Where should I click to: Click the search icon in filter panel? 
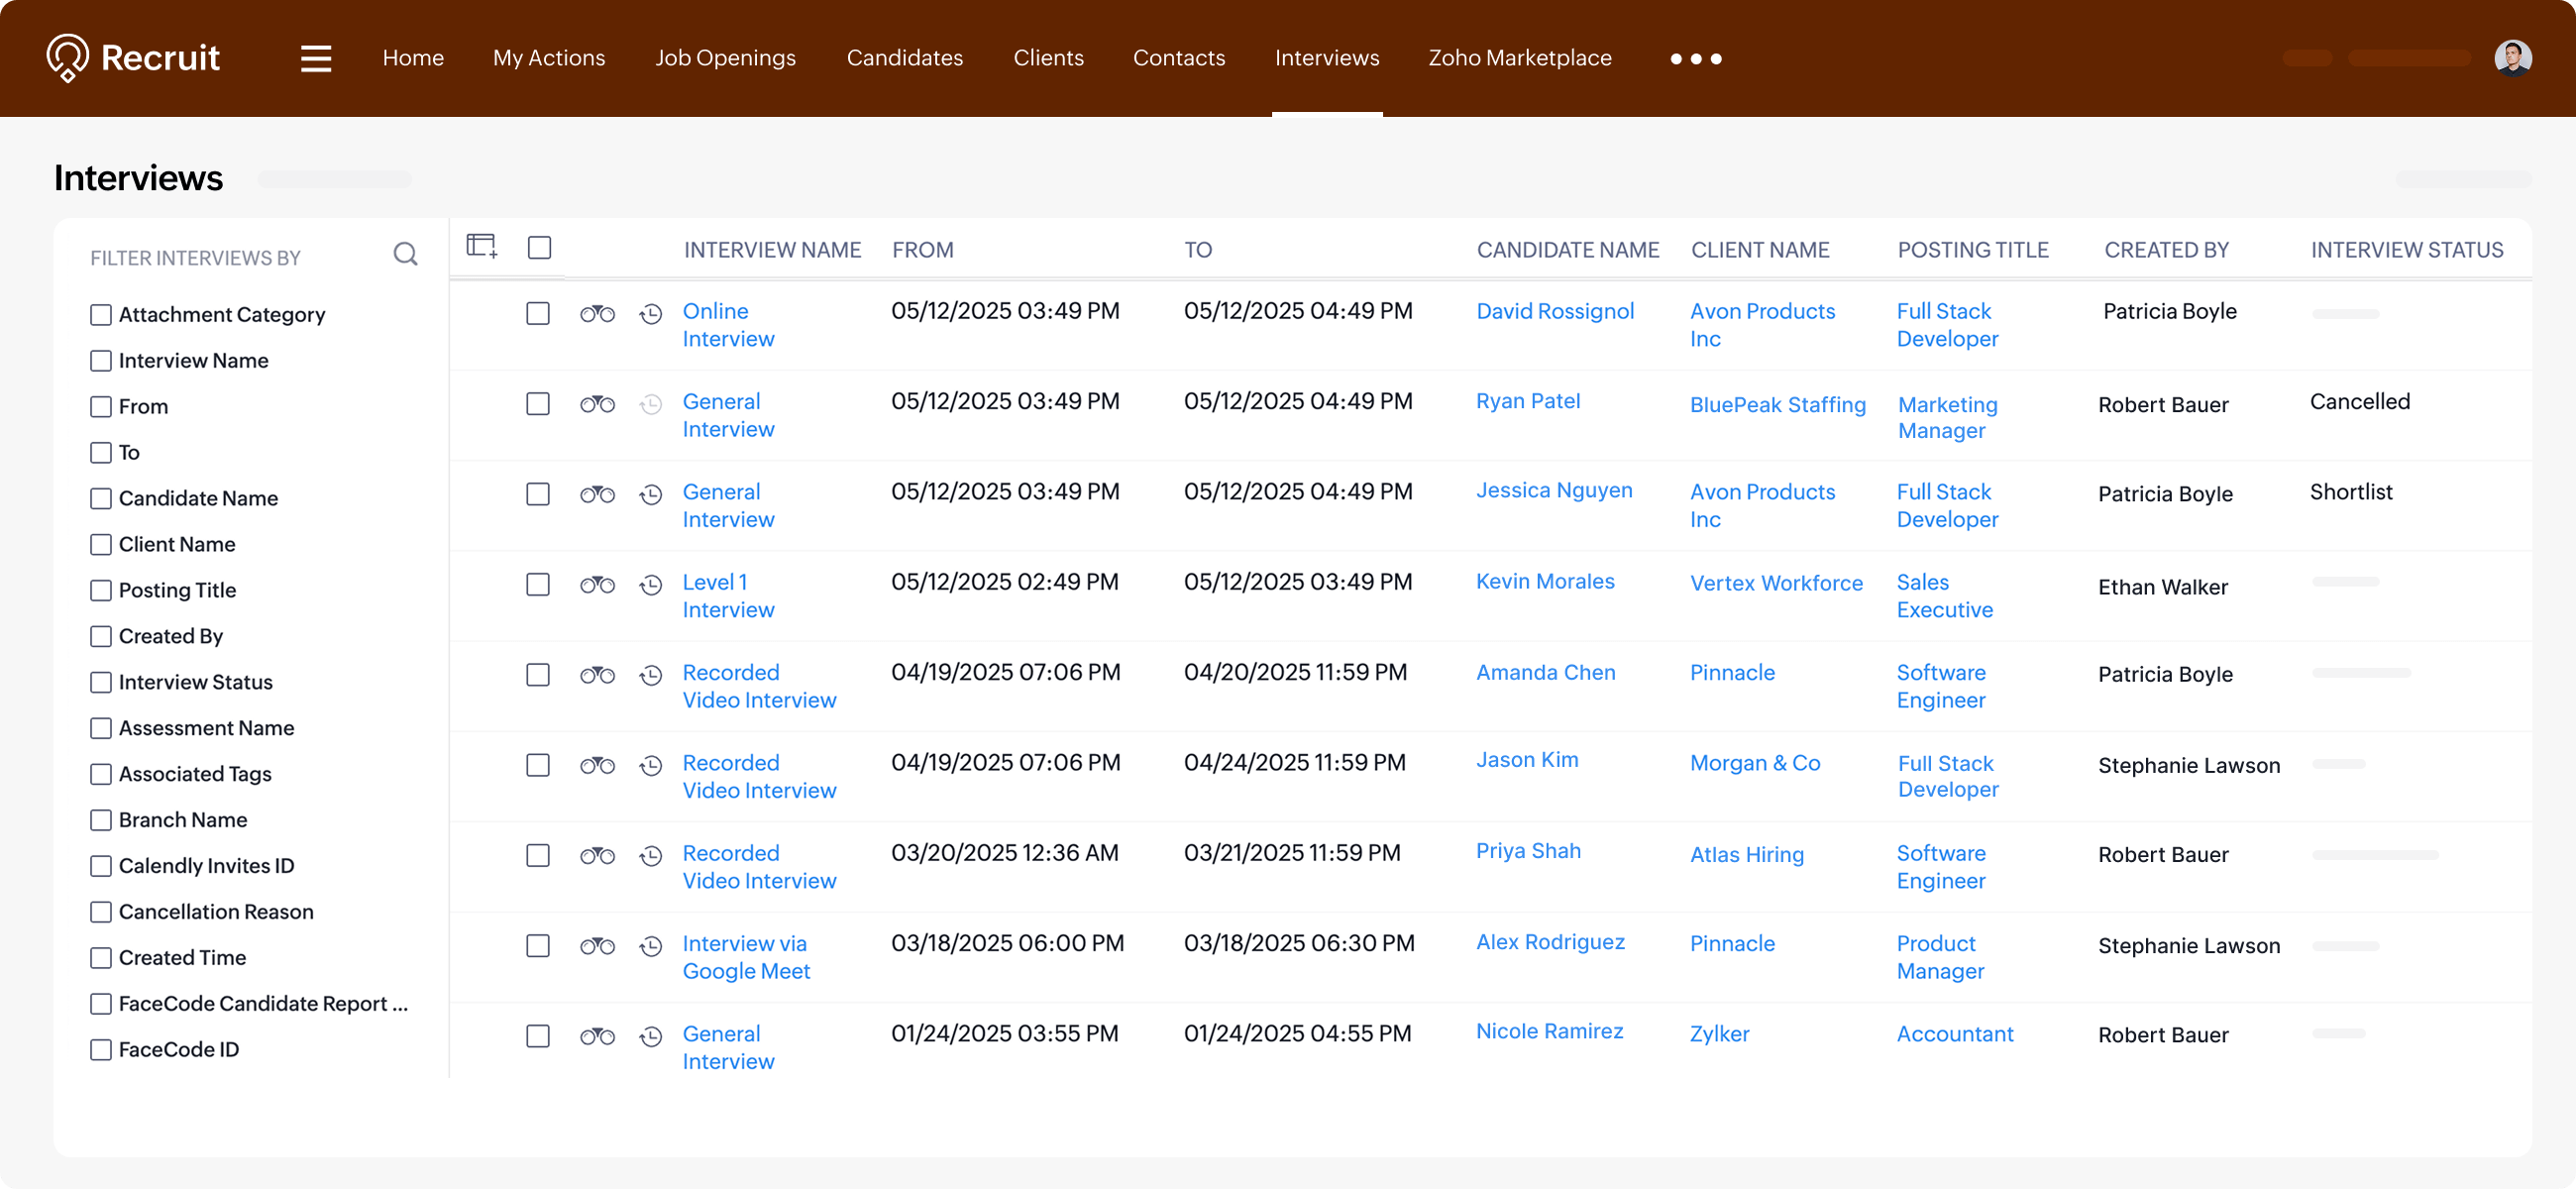click(x=405, y=254)
